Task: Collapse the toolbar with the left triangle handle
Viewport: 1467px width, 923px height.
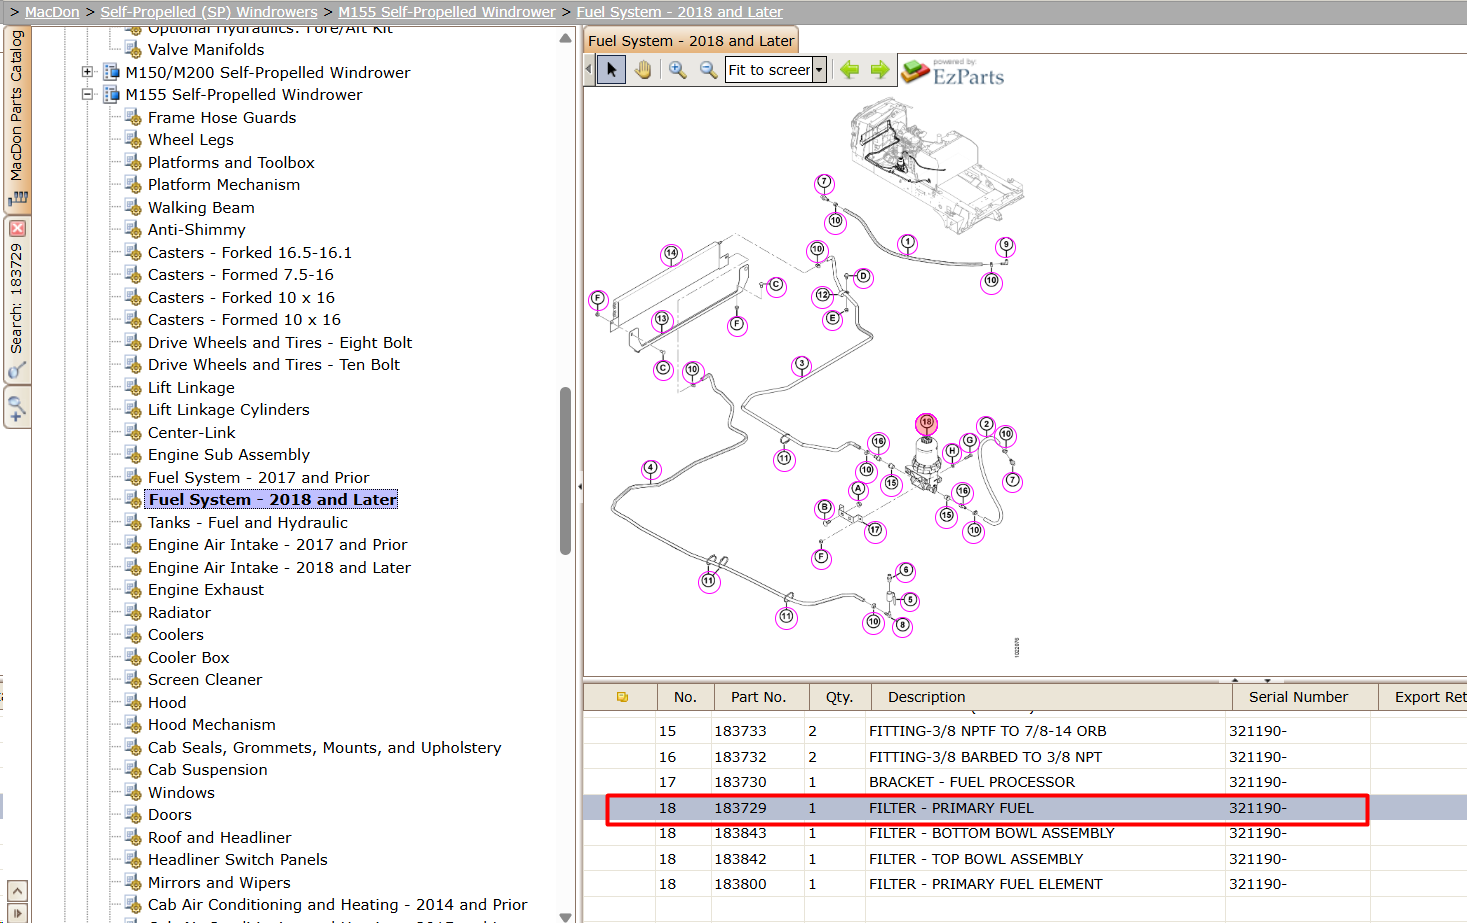Action: click(x=588, y=70)
